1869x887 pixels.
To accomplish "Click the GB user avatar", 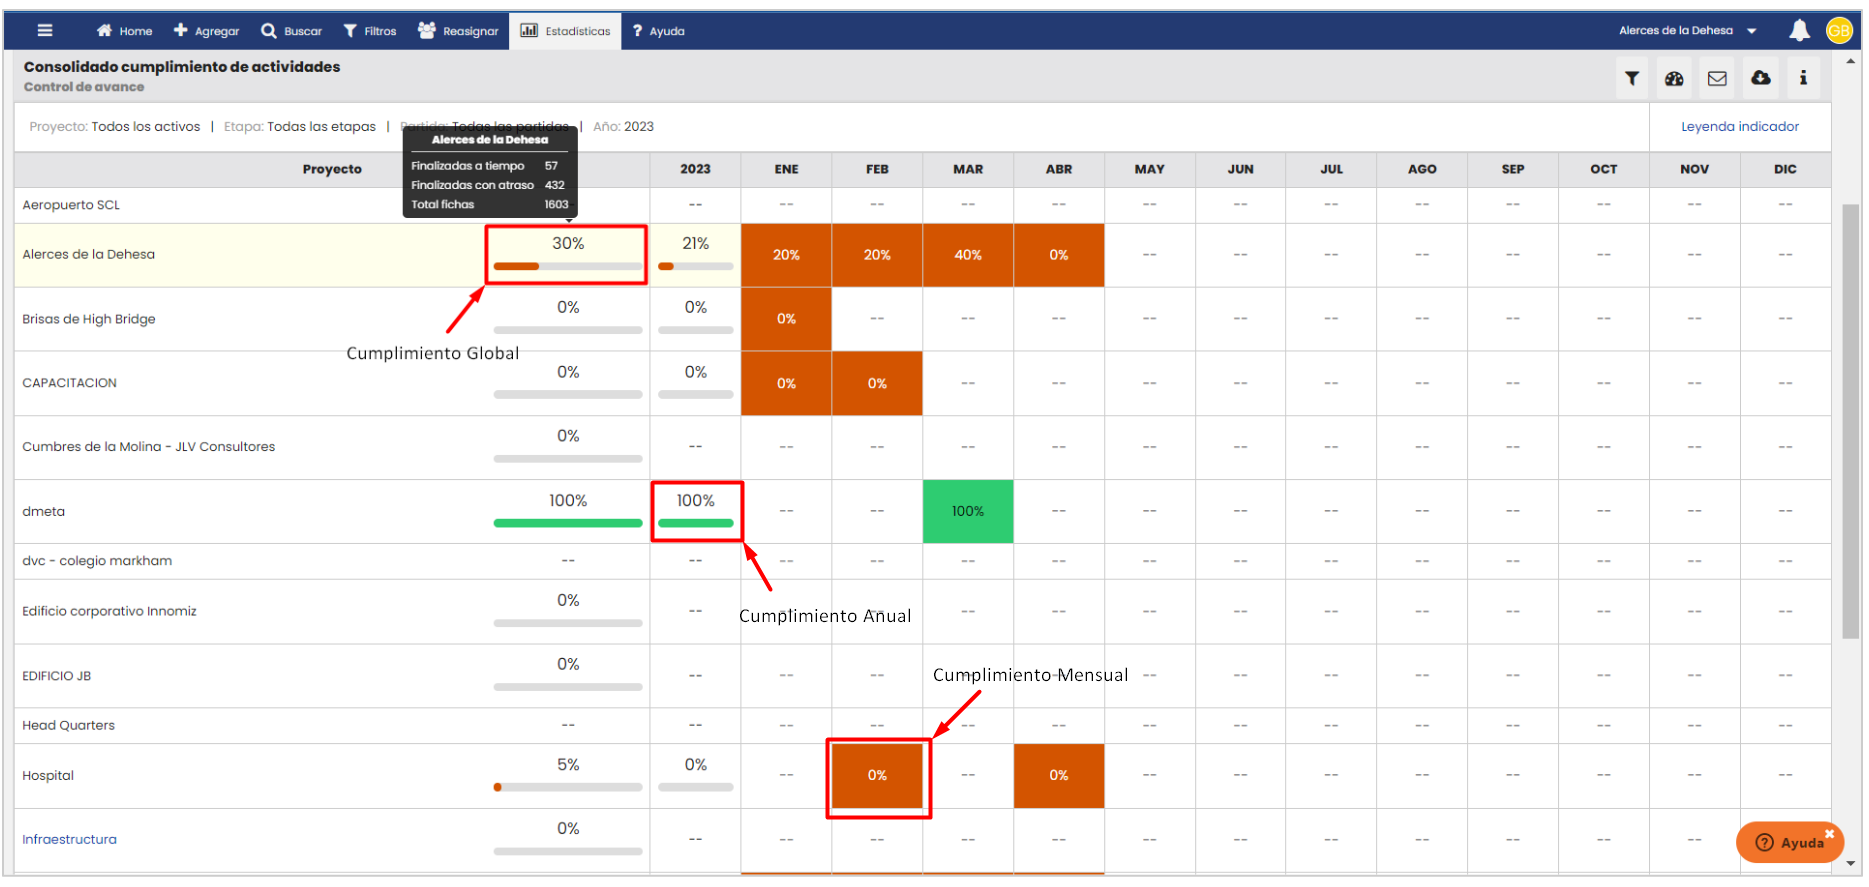I will (x=1839, y=30).
